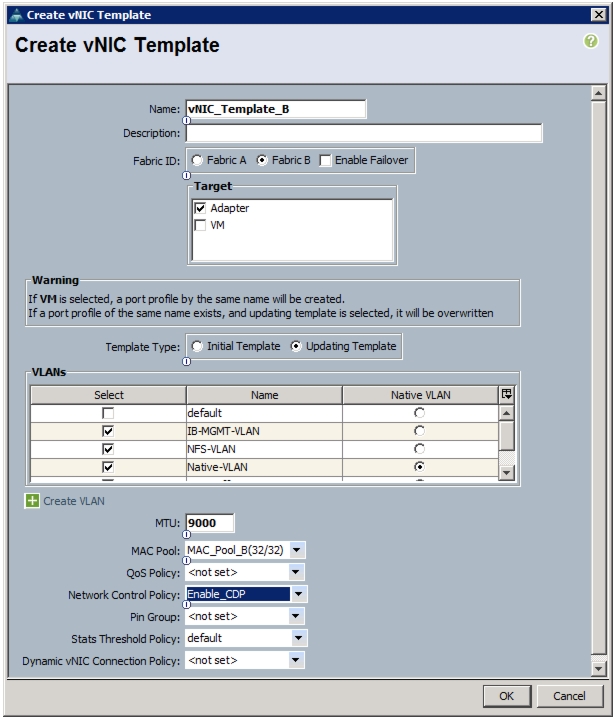The width and height of the screenshot is (615, 719).
Task: Sort by the Select column header
Action: coord(109,395)
